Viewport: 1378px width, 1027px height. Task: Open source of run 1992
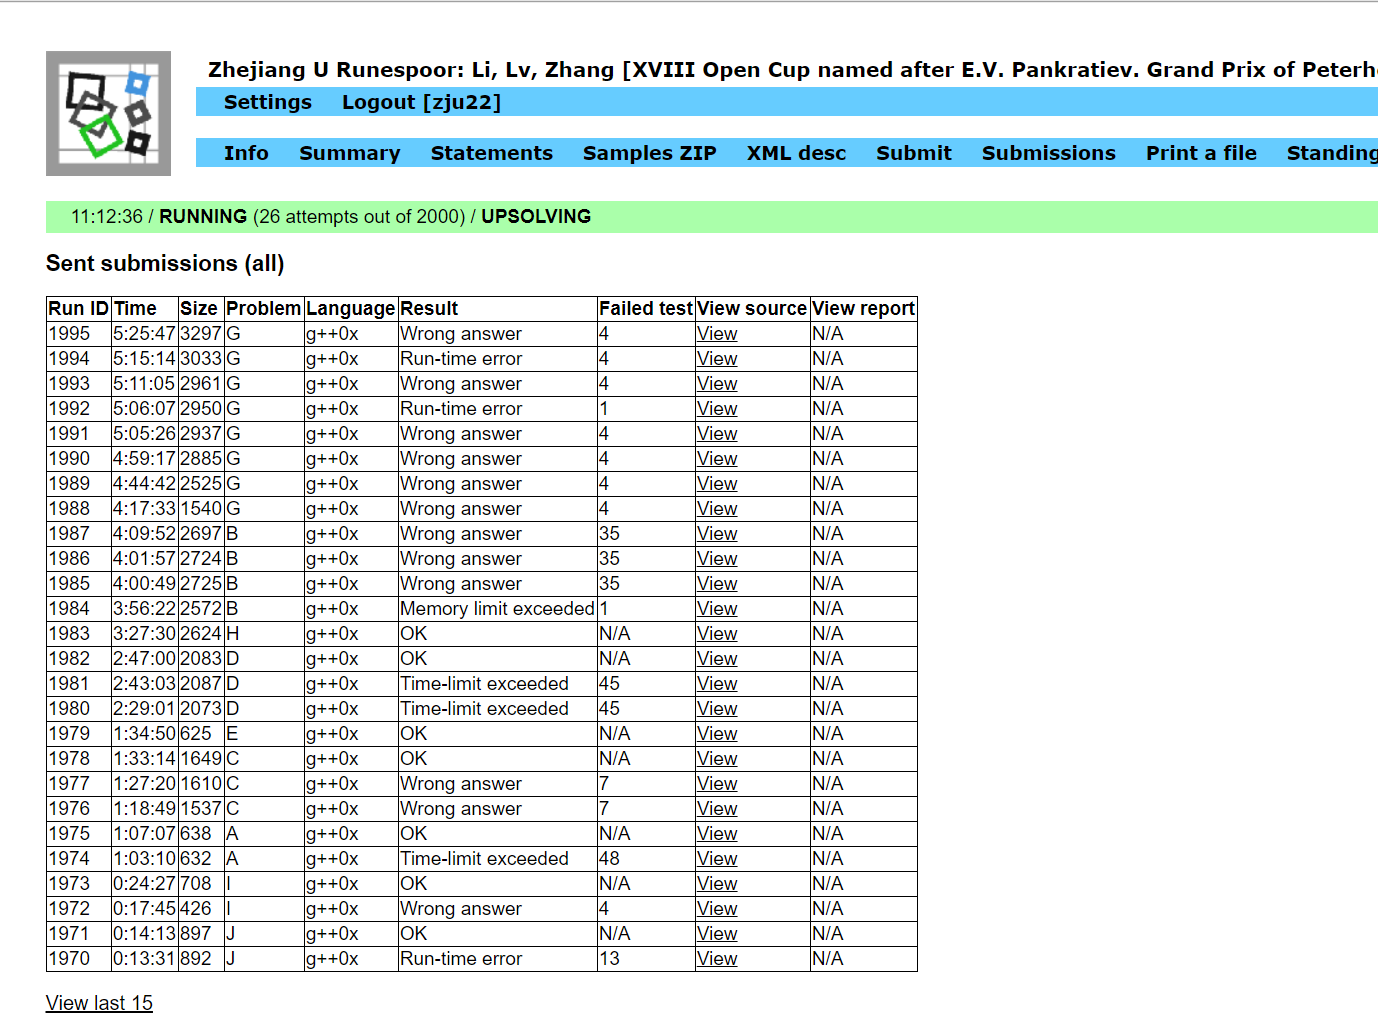click(x=717, y=409)
